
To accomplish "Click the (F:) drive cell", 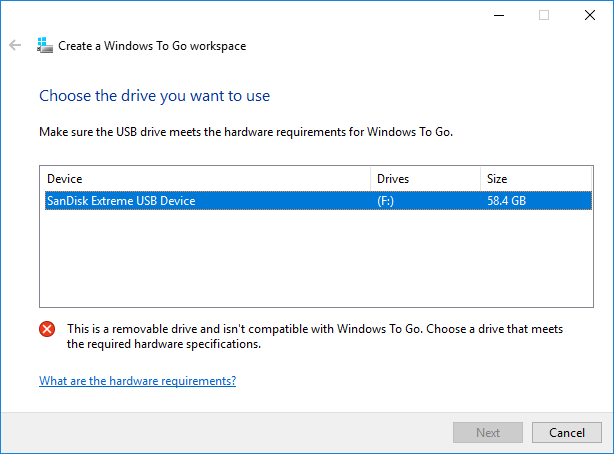I will (x=385, y=201).
